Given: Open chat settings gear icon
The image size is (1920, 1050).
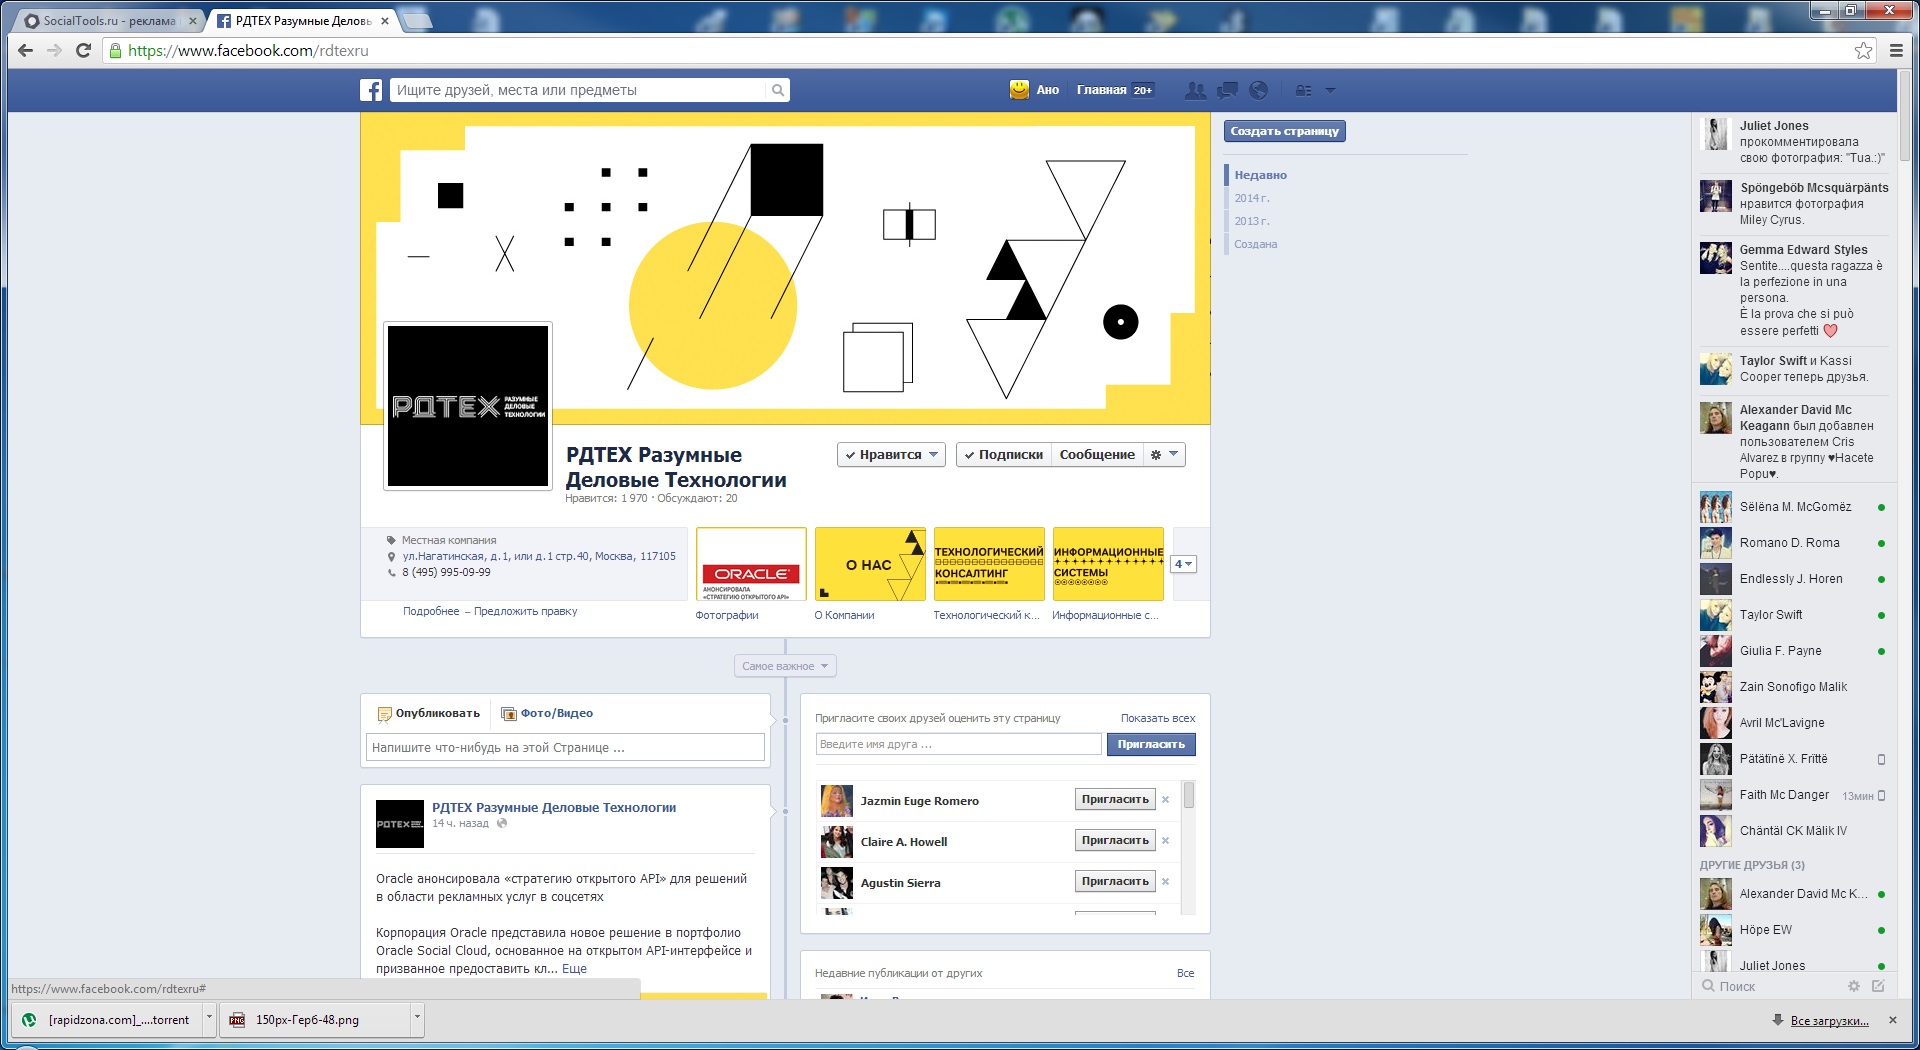Looking at the screenshot, I should pos(1854,986).
